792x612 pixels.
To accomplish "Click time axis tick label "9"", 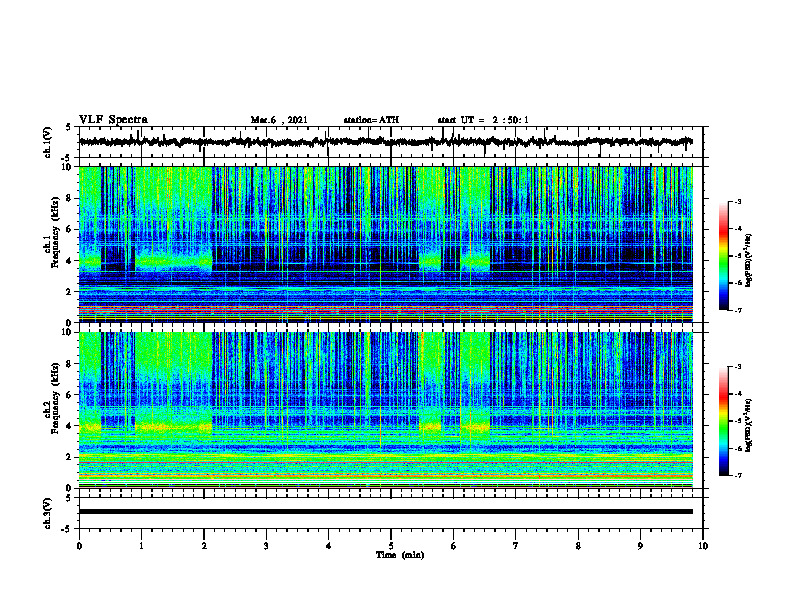I will 640,546.
